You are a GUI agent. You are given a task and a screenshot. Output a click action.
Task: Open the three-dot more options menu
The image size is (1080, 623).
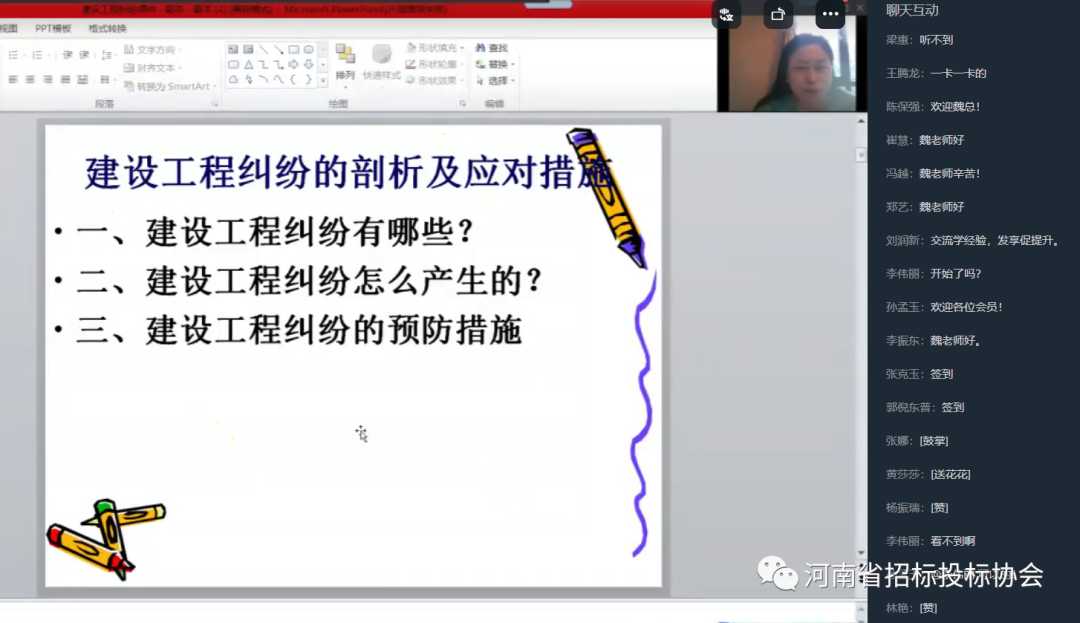pyautogui.click(x=830, y=14)
